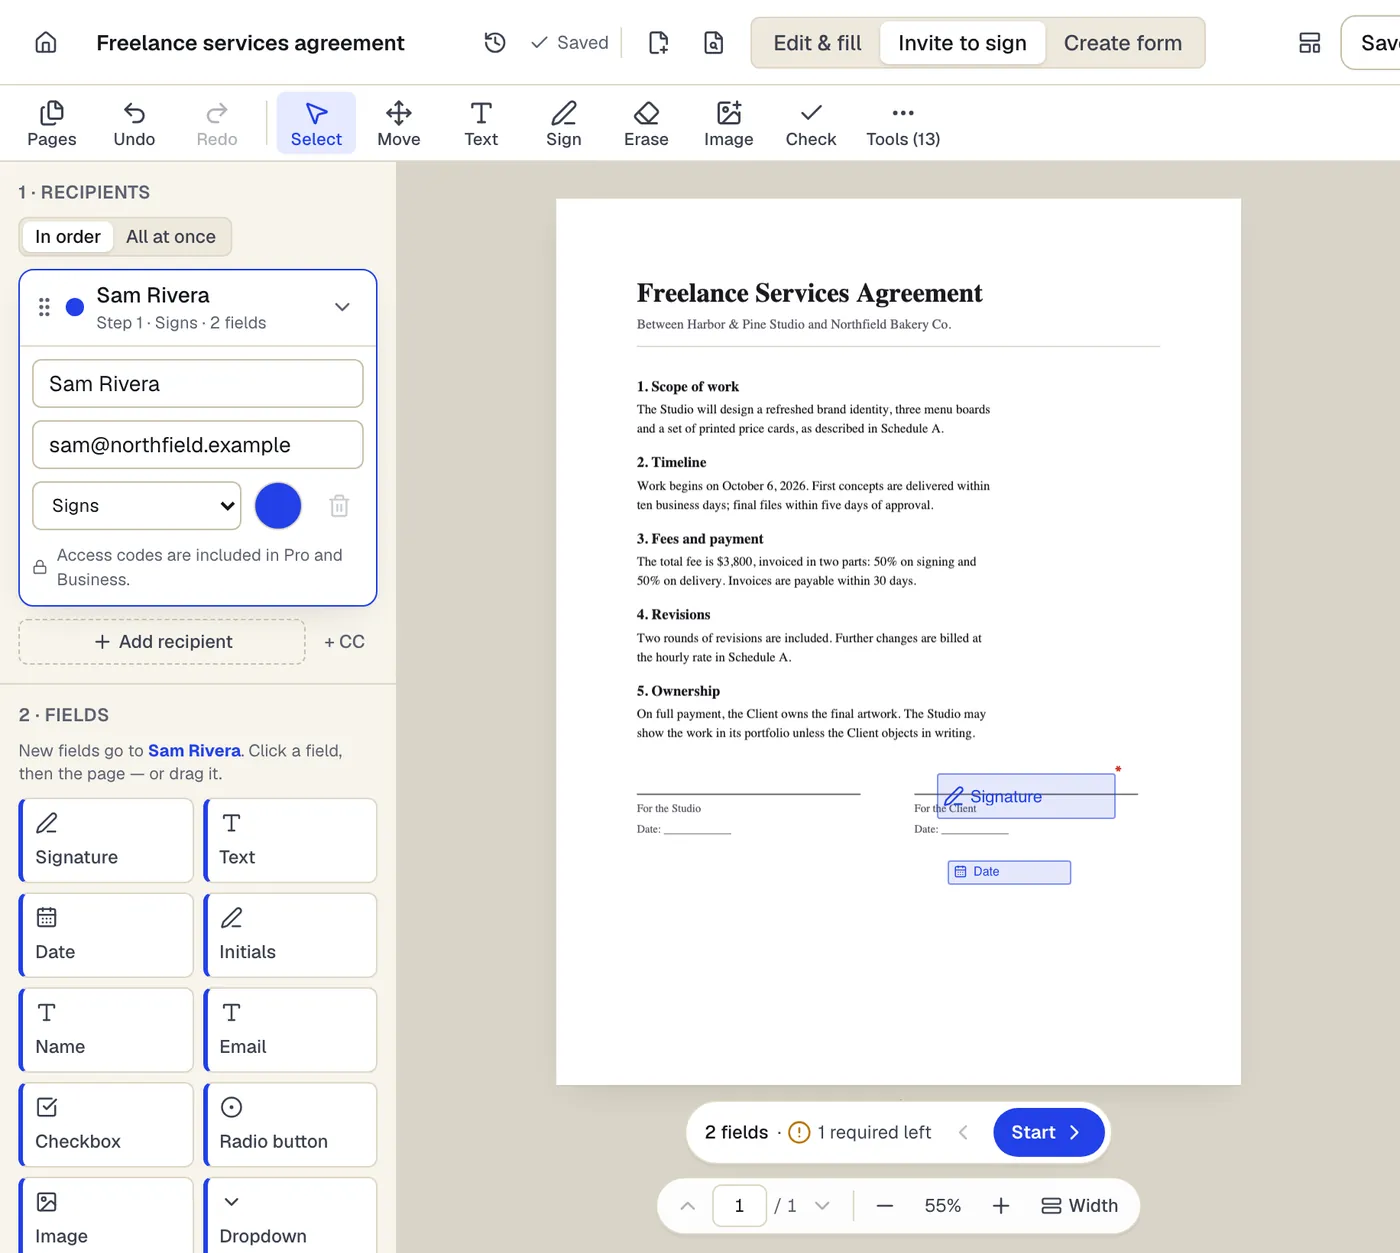Select the Erase tool

[646, 124]
